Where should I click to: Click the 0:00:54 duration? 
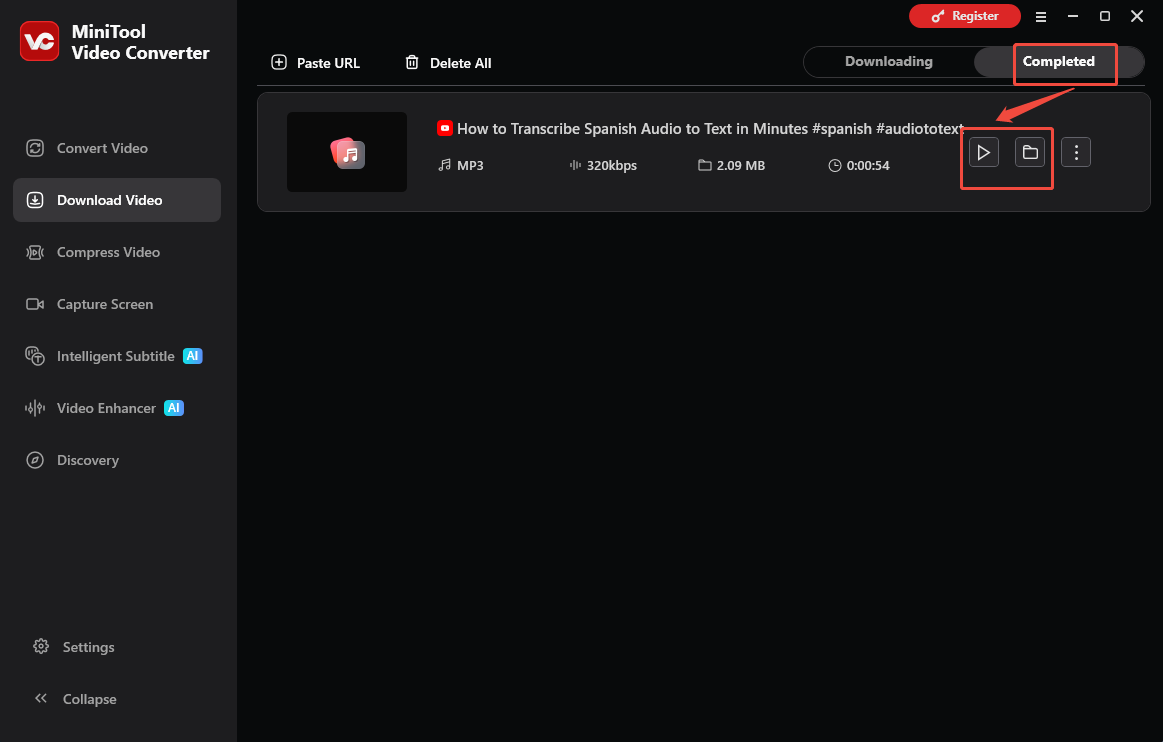click(868, 165)
